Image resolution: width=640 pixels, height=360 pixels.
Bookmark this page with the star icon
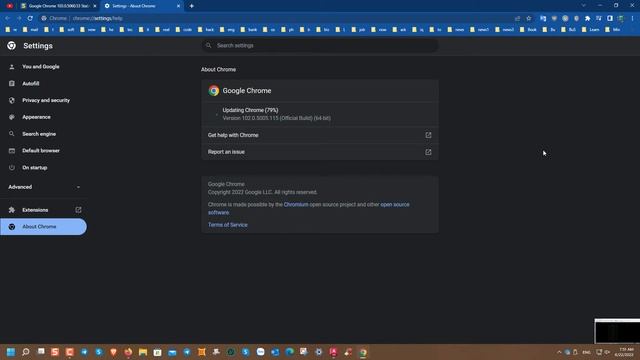[x=529, y=18]
